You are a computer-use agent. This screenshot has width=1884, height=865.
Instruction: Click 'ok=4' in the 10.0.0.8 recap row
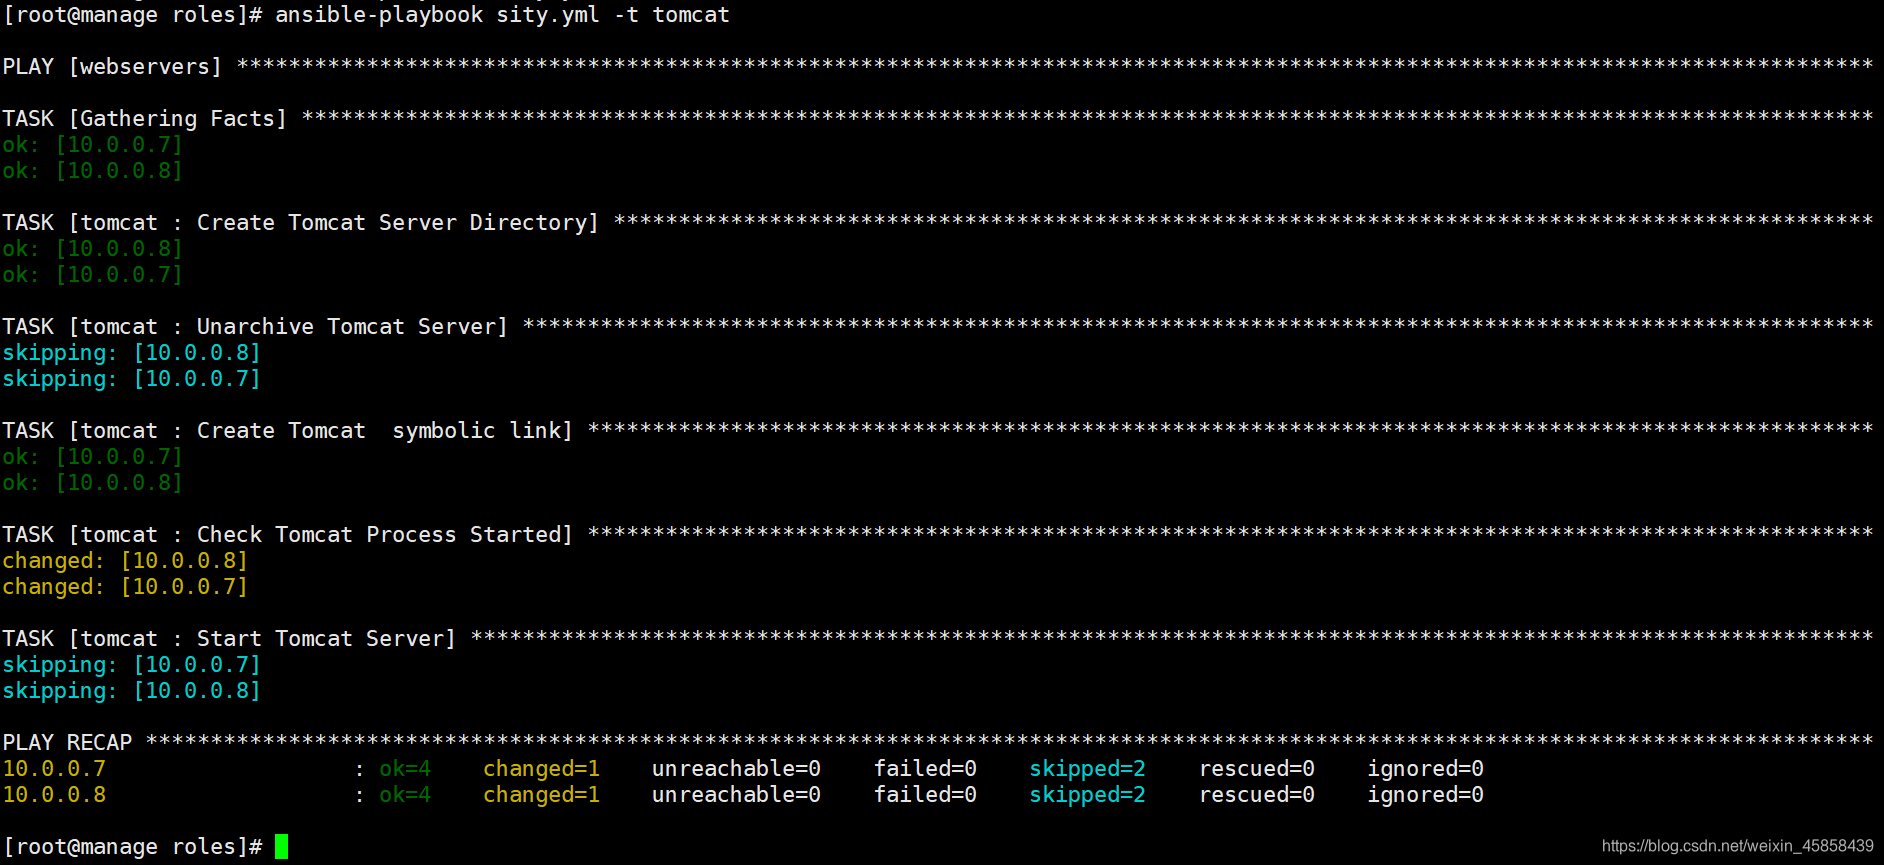[x=405, y=795]
